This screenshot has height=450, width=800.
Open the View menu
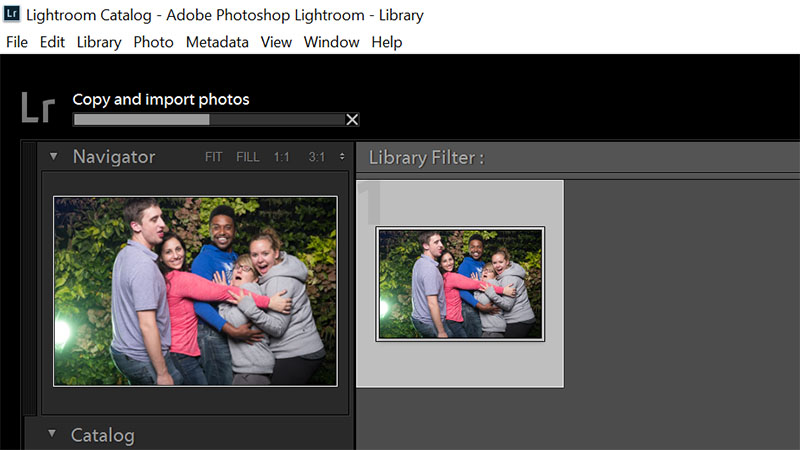(x=276, y=42)
